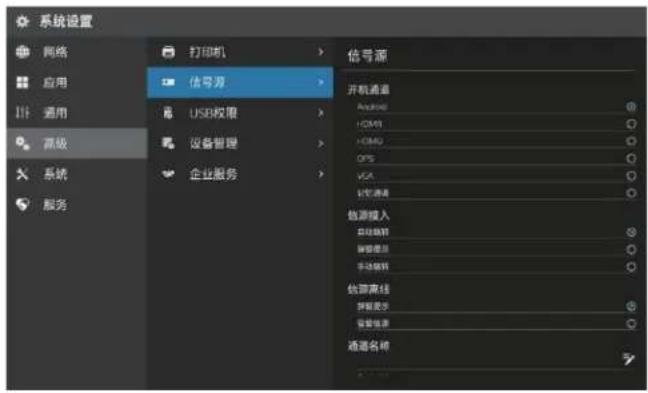
Task: Choose 手动跳转 under 信源接入
Action: [631, 267]
